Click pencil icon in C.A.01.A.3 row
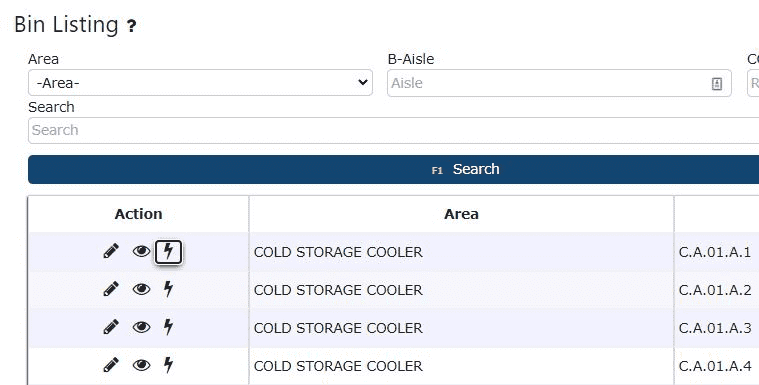The width and height of the screenshot is (759, 385). click(x=111, y=327)
